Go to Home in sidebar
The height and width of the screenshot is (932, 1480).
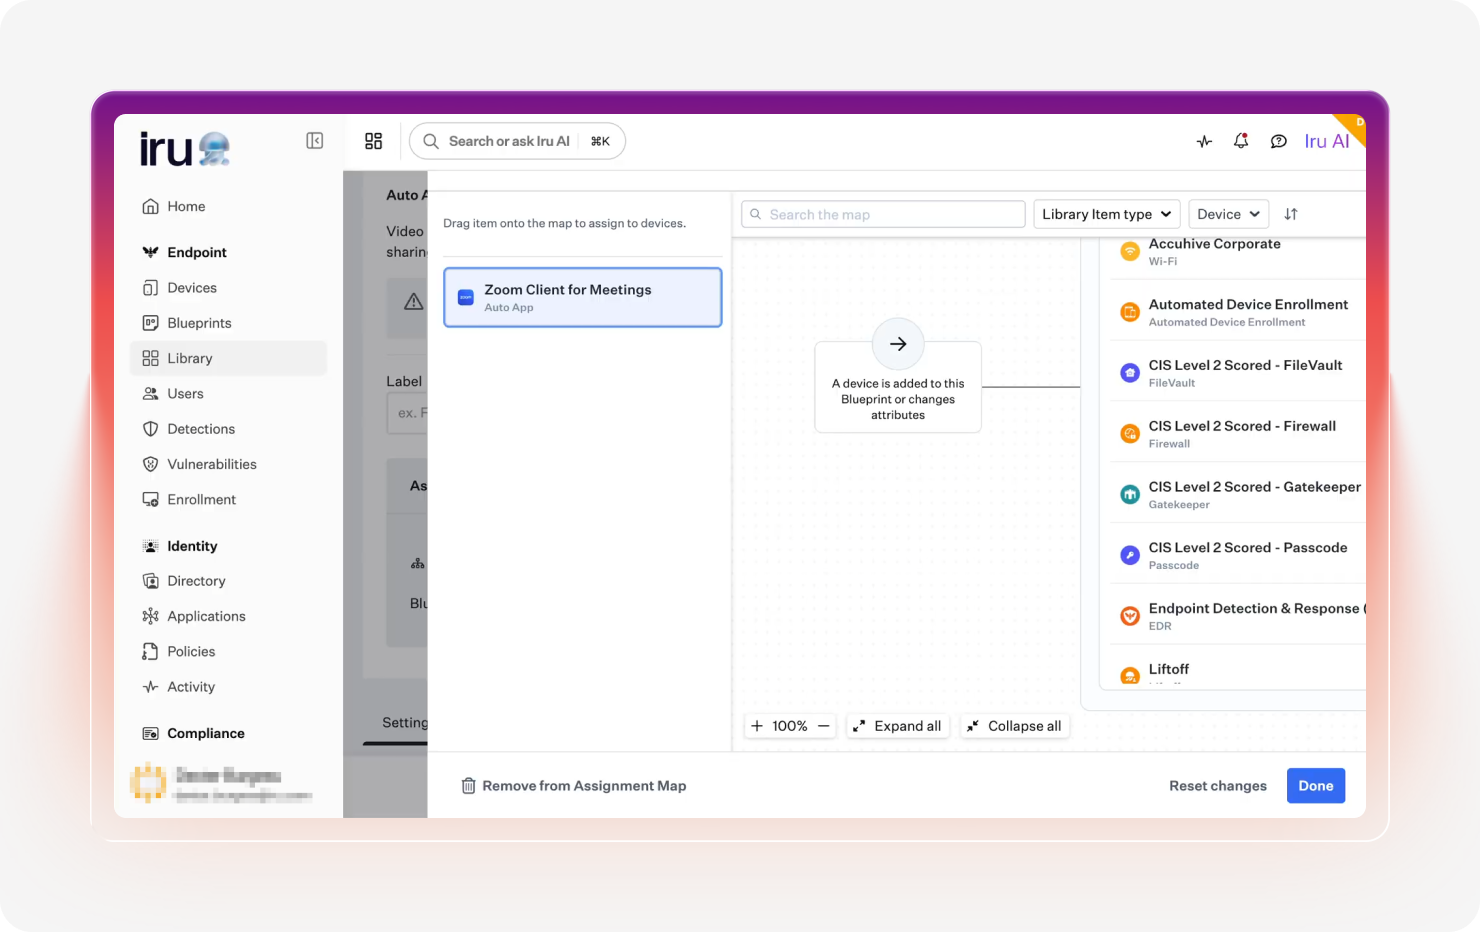click(x=228, y=206)
